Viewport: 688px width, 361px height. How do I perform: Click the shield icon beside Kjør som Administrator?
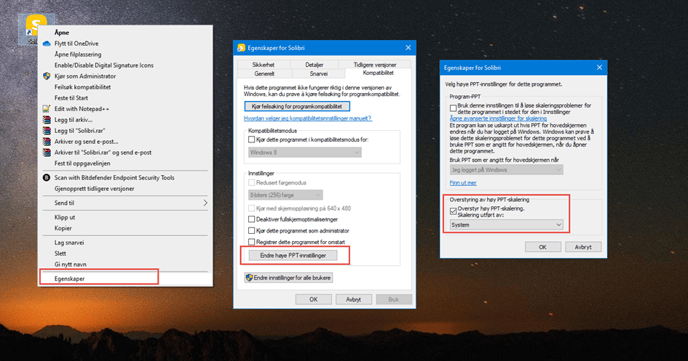(47, 76)
